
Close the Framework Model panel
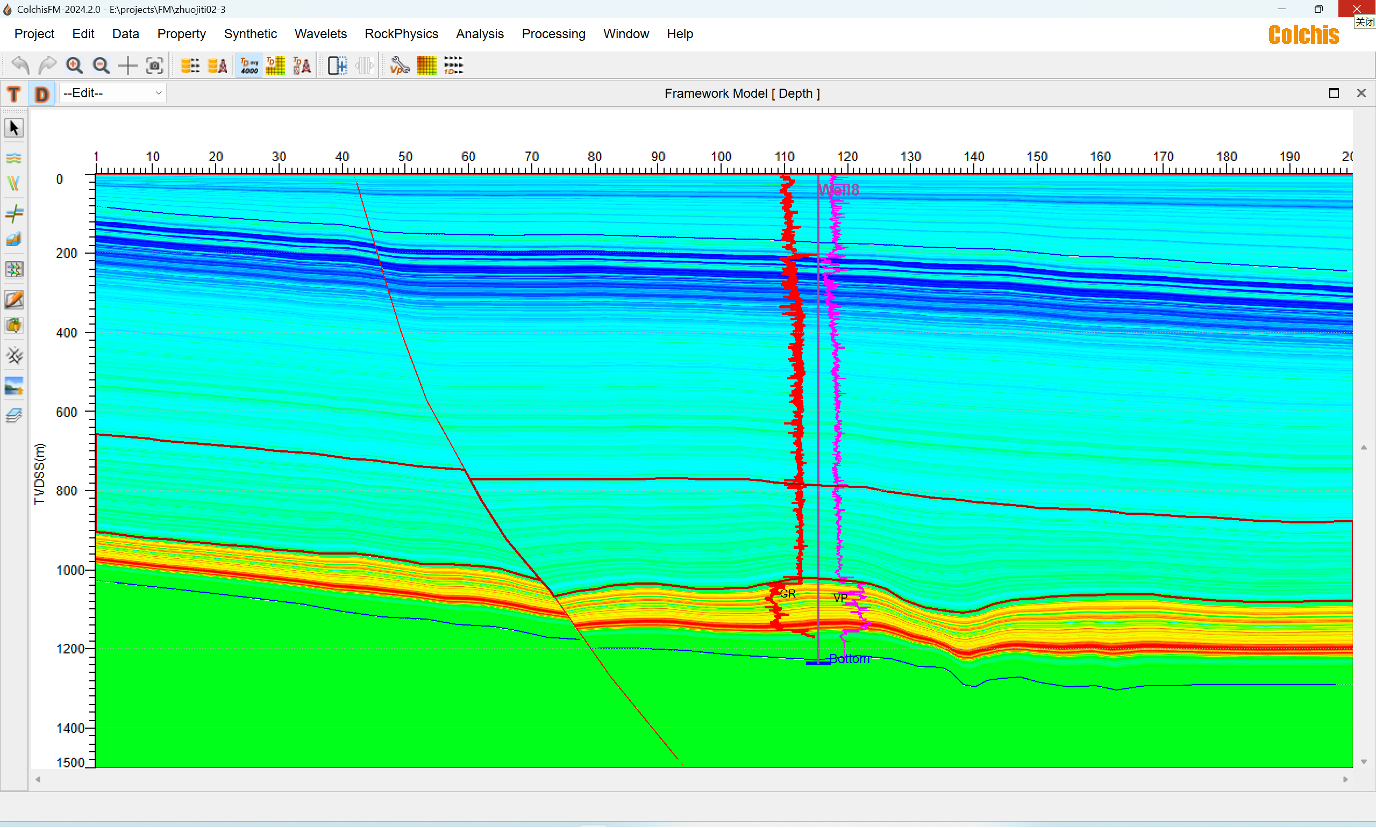click(1361, 93)
